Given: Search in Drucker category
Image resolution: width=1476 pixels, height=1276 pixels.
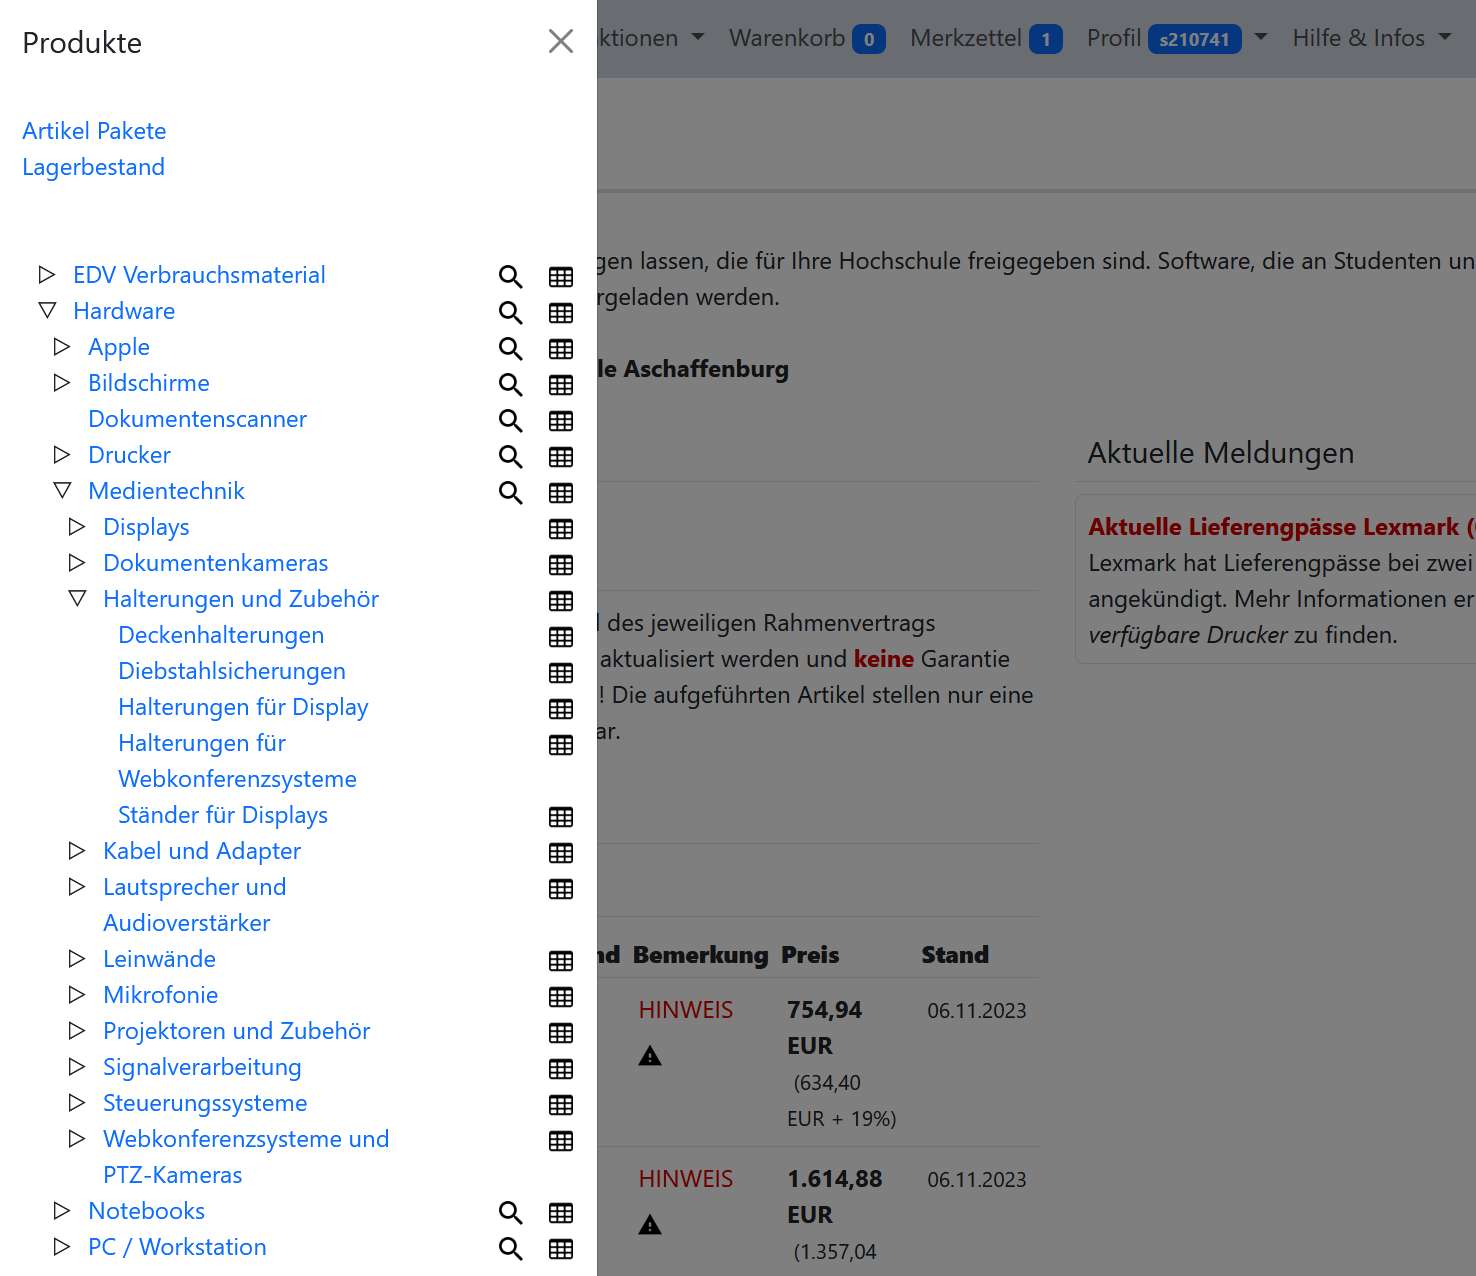Looking at the screenshot, I should pos(511,457).
